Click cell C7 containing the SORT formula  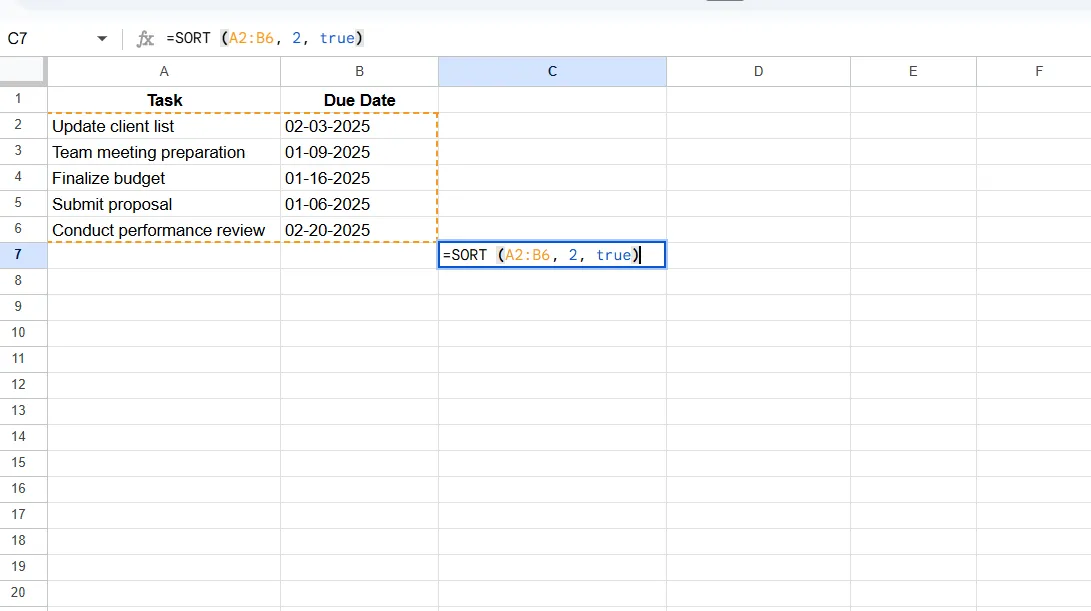pos(552,255)
